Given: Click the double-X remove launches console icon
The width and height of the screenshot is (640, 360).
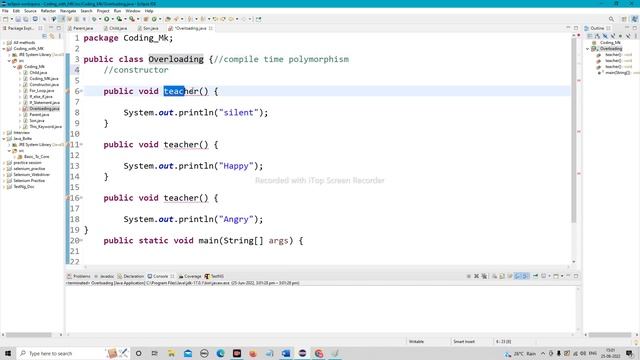Looking at the screenshot, I should coord(484,276).
